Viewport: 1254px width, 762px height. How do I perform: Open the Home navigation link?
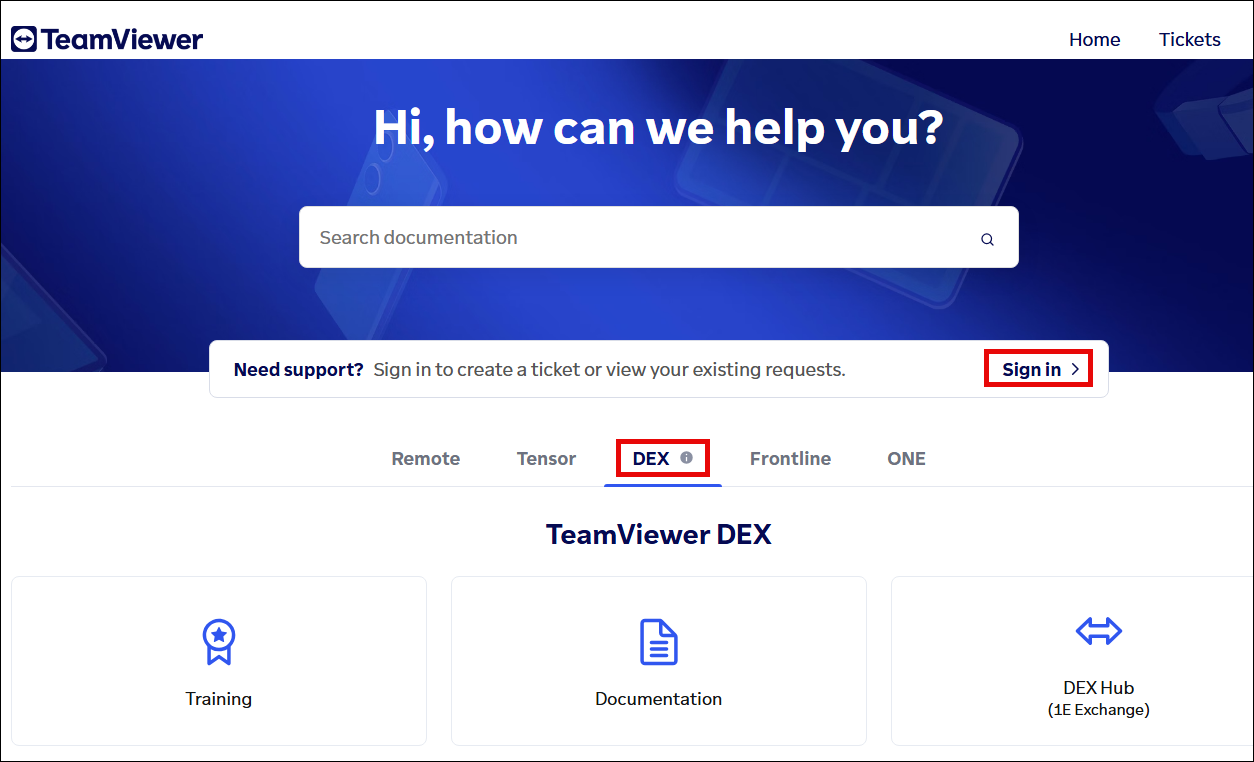coord(1095,40)
